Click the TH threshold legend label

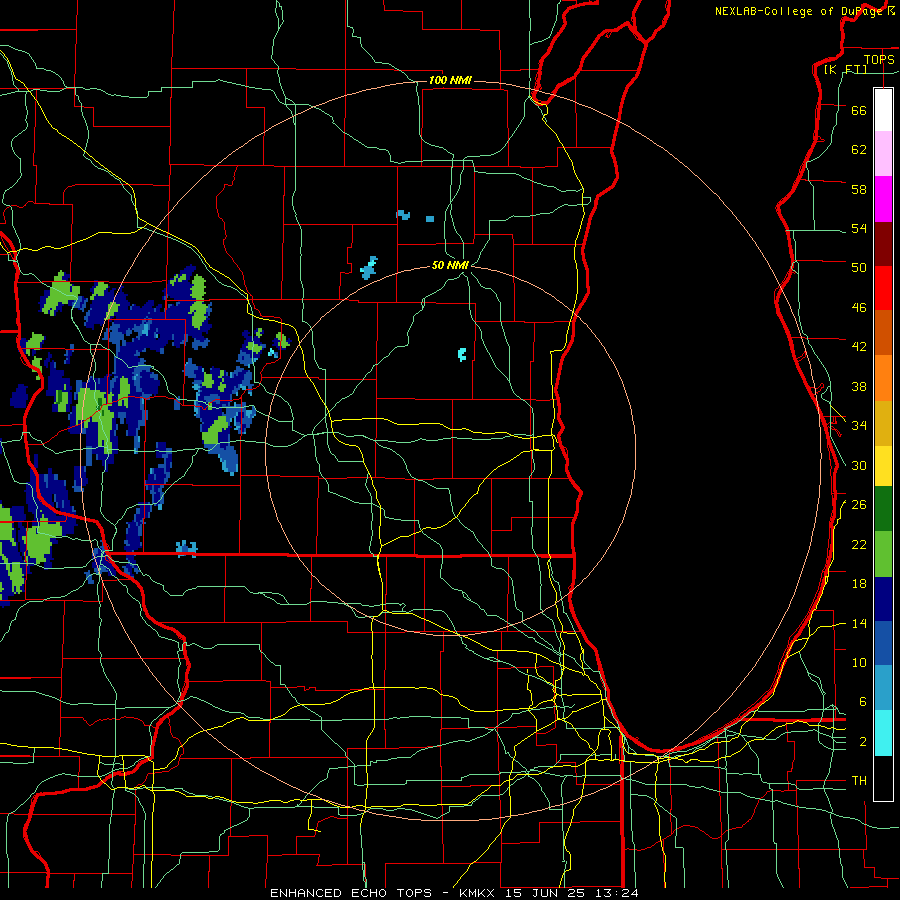[859, 781]
